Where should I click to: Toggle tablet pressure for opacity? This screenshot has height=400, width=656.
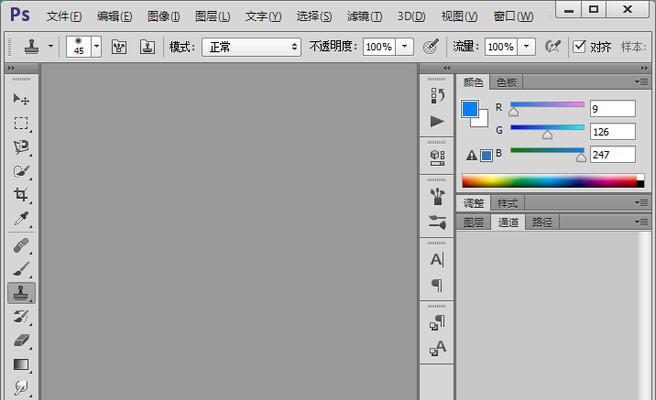pos(431,46)
